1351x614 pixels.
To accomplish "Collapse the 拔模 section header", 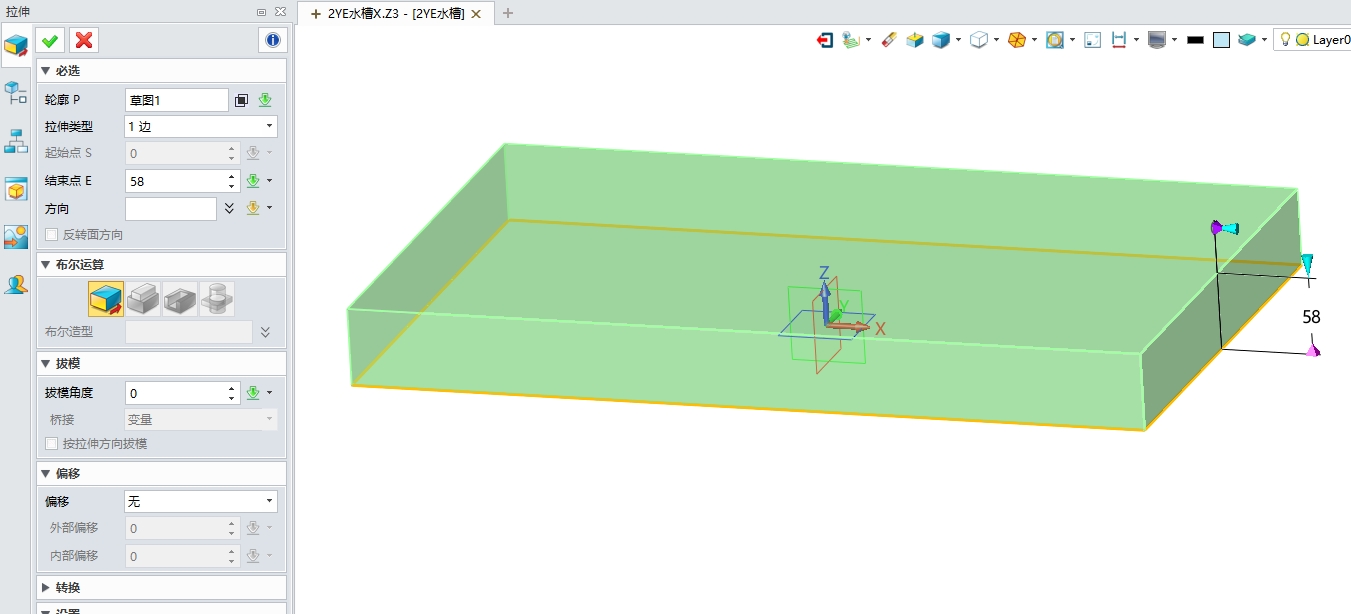I will (x=68, y=363).
